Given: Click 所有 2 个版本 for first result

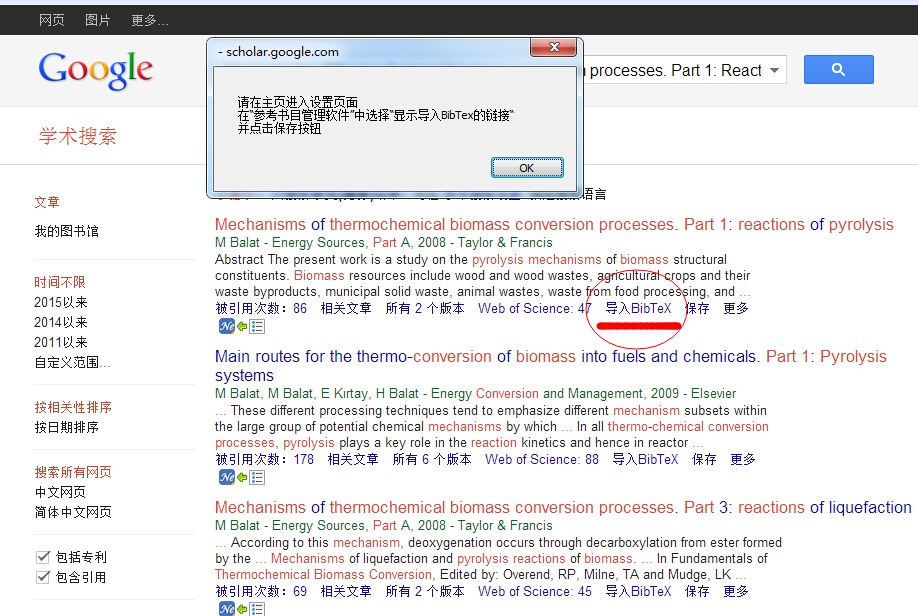Looking at the screenshot, I should (425, 308).
